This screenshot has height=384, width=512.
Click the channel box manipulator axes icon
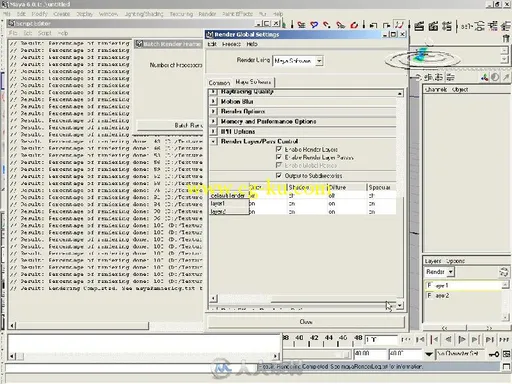click(x=485, y=77)
